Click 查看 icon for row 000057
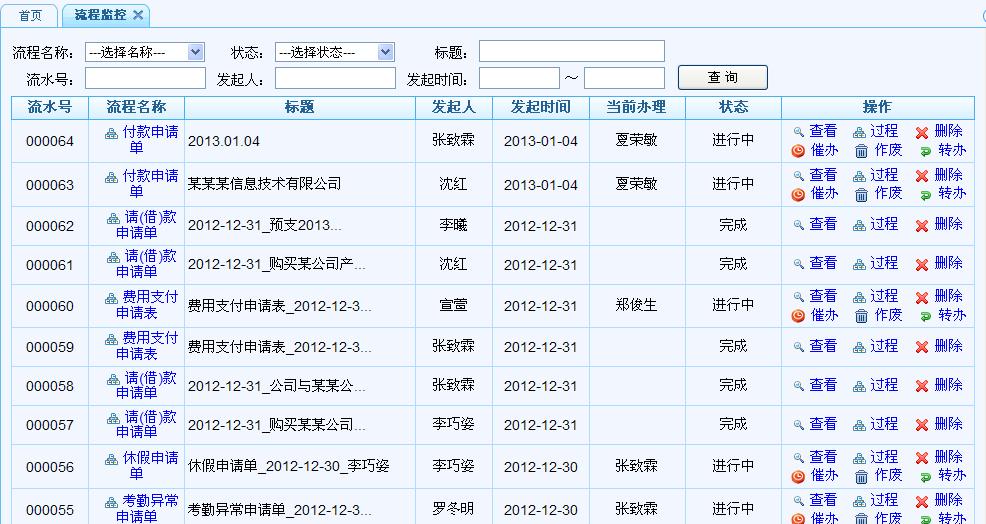The width and height of the screenshot is (986, 524). click(799, 425)
